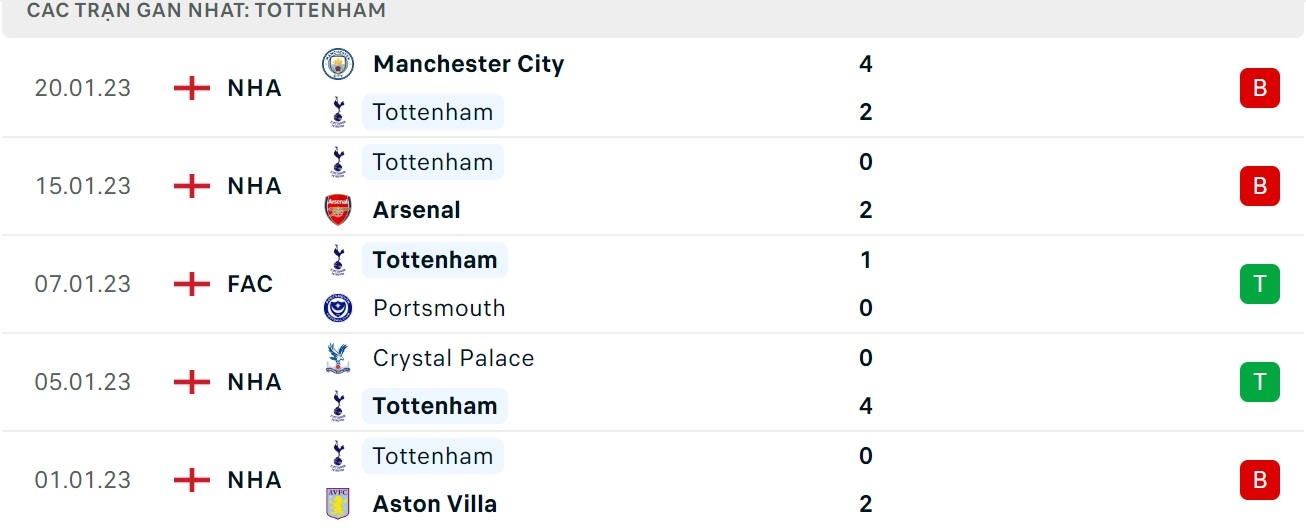The width and height of the screenshot is (1306, 528).
Task: Click Tottenham crest in the 20.01.23 match
Action: pos(338,112)
